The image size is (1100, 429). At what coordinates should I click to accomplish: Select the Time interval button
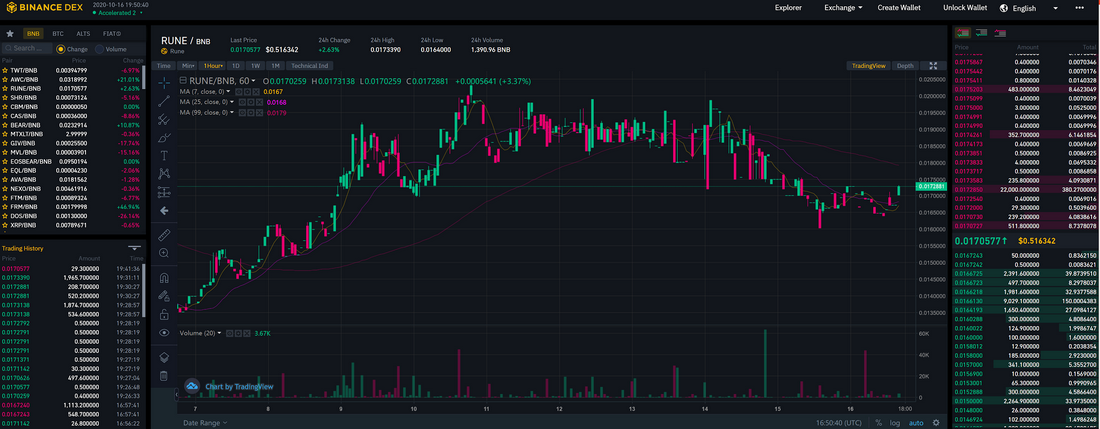click(163, 66)
